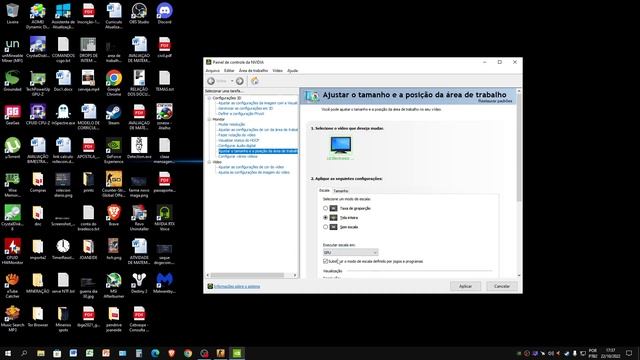The image size is (640, 360).
Task: Select the full-screen scaling radio button
Action: (x=325, y=218)
